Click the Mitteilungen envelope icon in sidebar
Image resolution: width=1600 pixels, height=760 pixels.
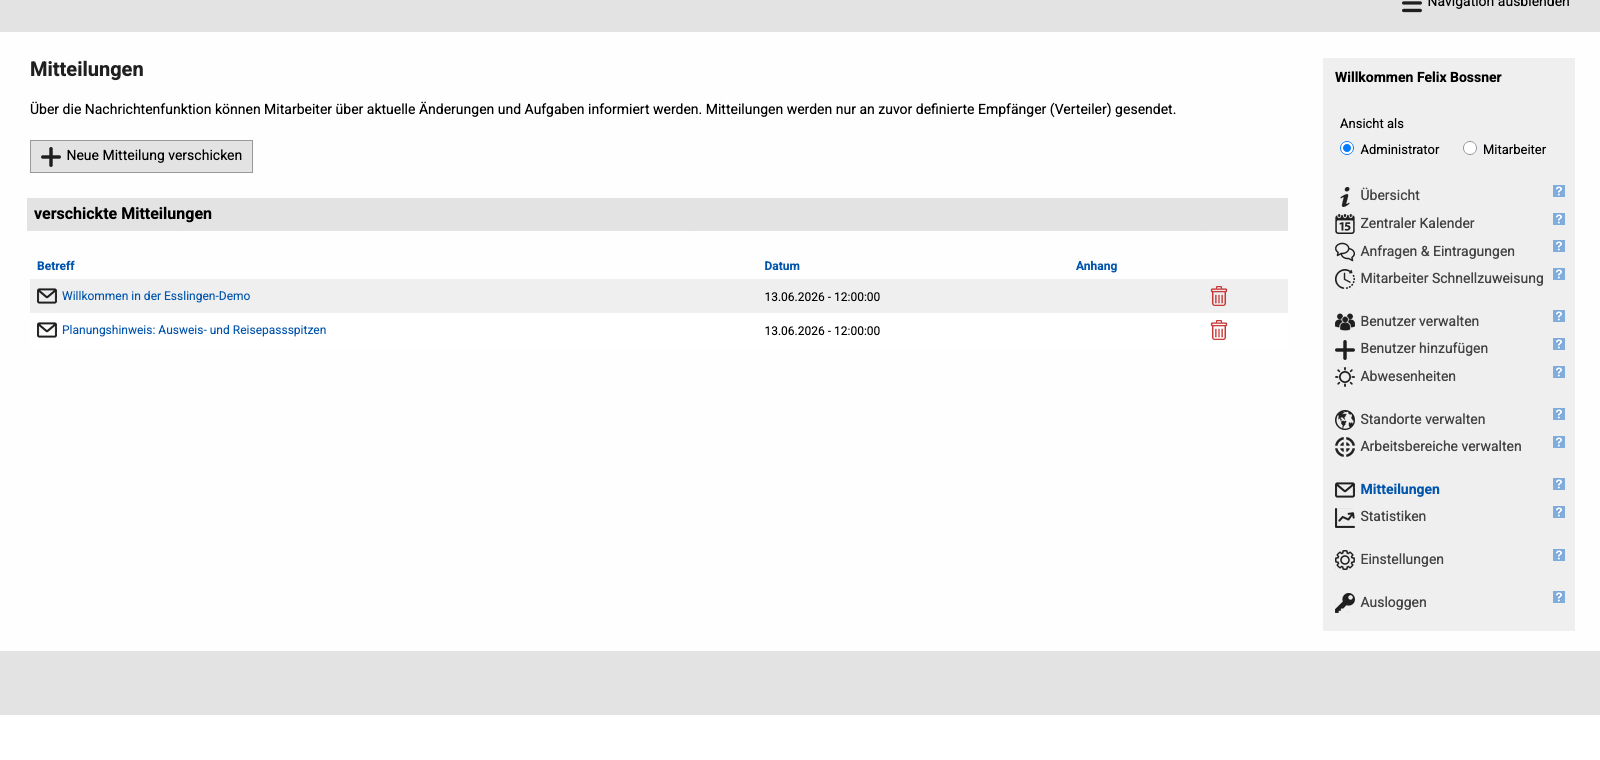tap(1345, 490)
